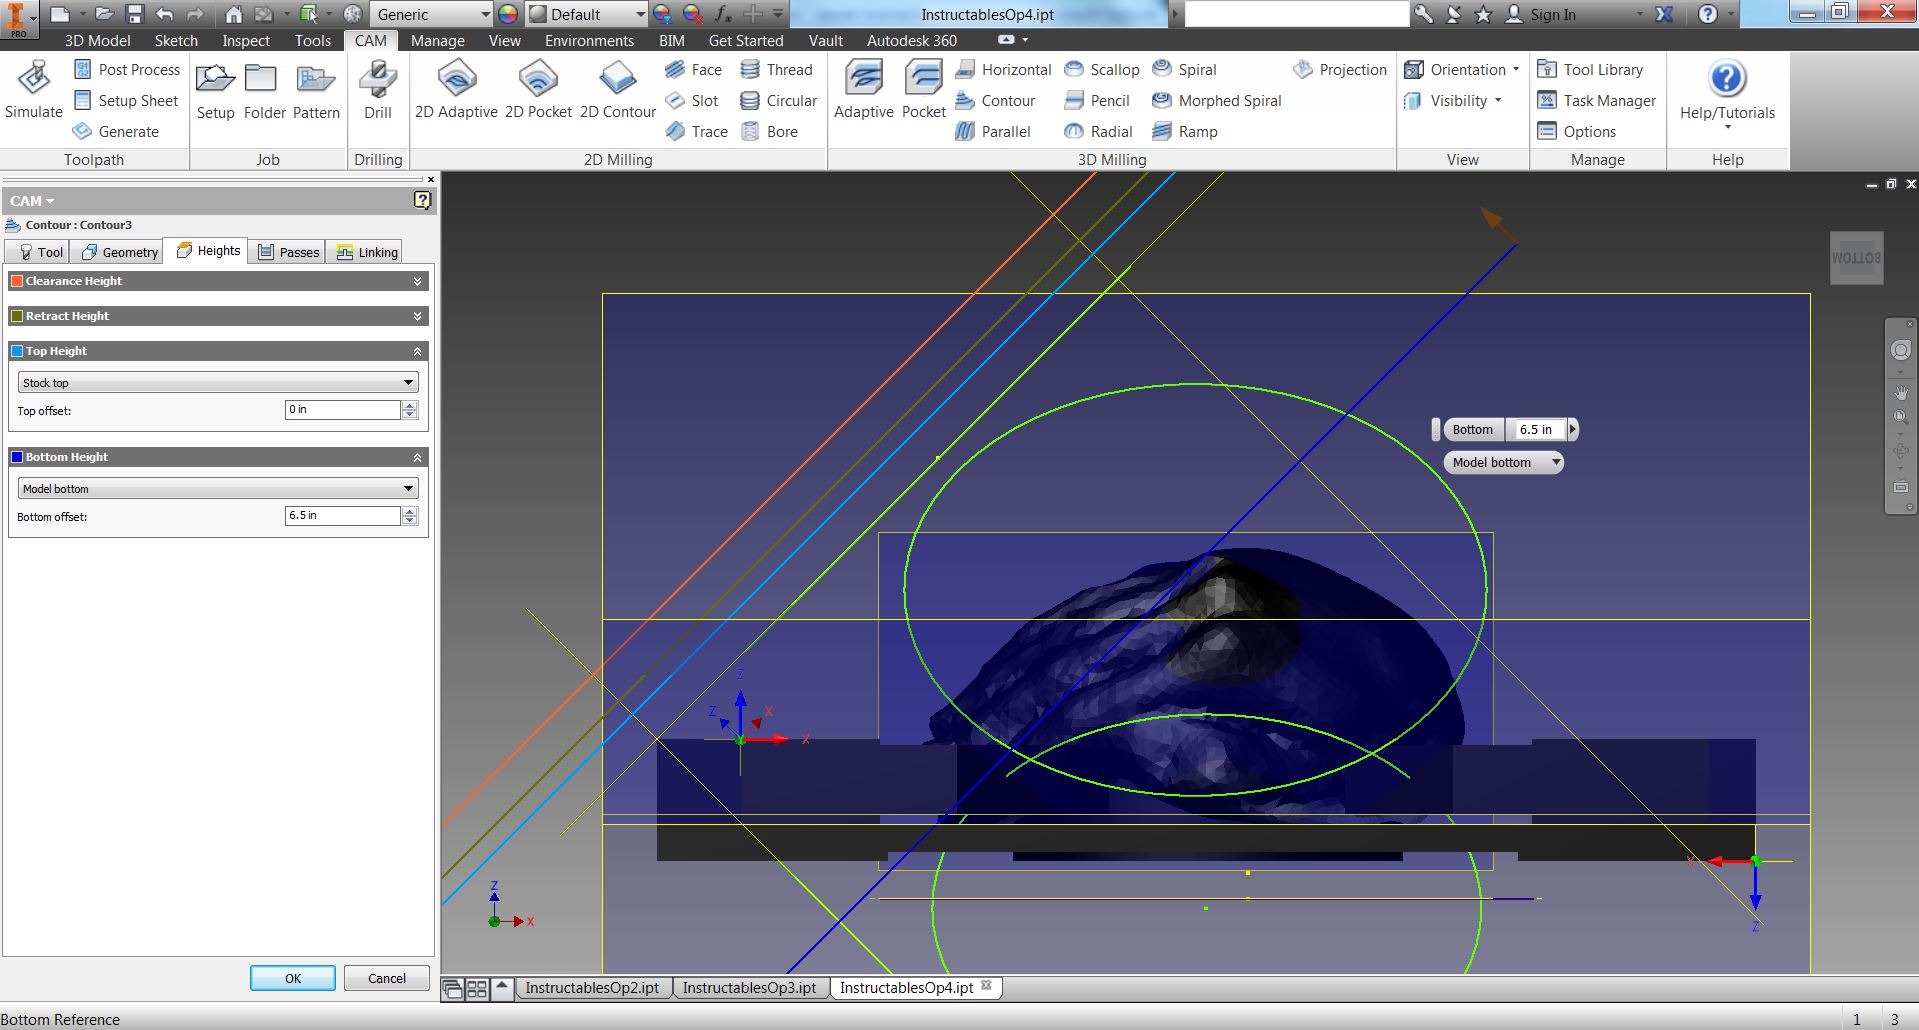
Task: Switch to InstructablesOp2.ipt document tab
Action: pos(592,988)
